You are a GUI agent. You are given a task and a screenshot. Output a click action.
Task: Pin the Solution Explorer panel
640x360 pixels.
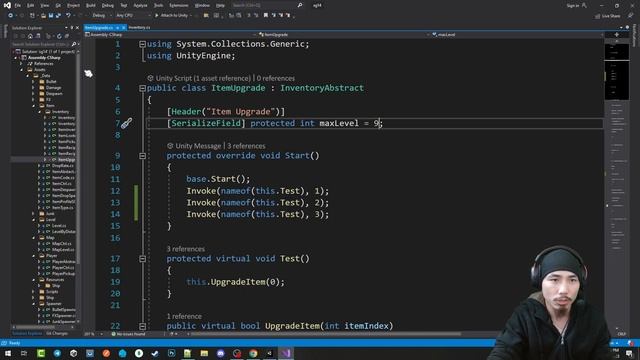[71, 27]
